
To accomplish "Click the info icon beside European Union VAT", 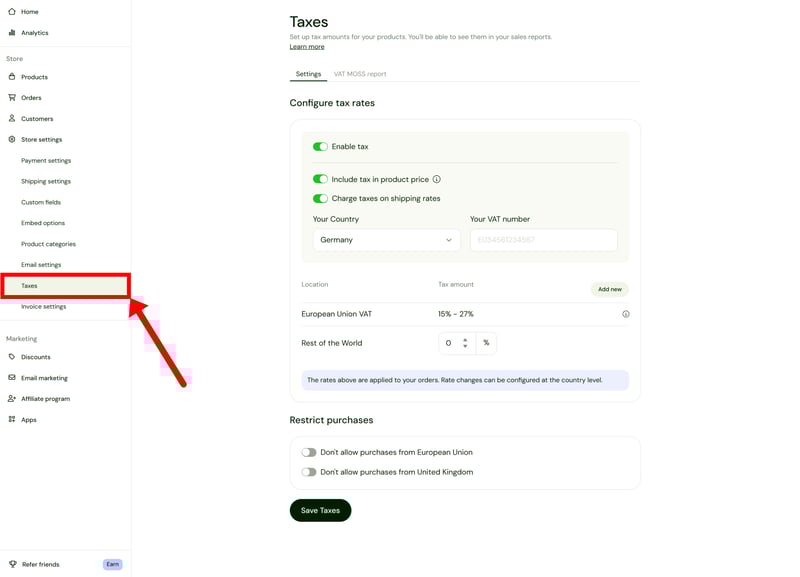I will [x=626, y=314].
